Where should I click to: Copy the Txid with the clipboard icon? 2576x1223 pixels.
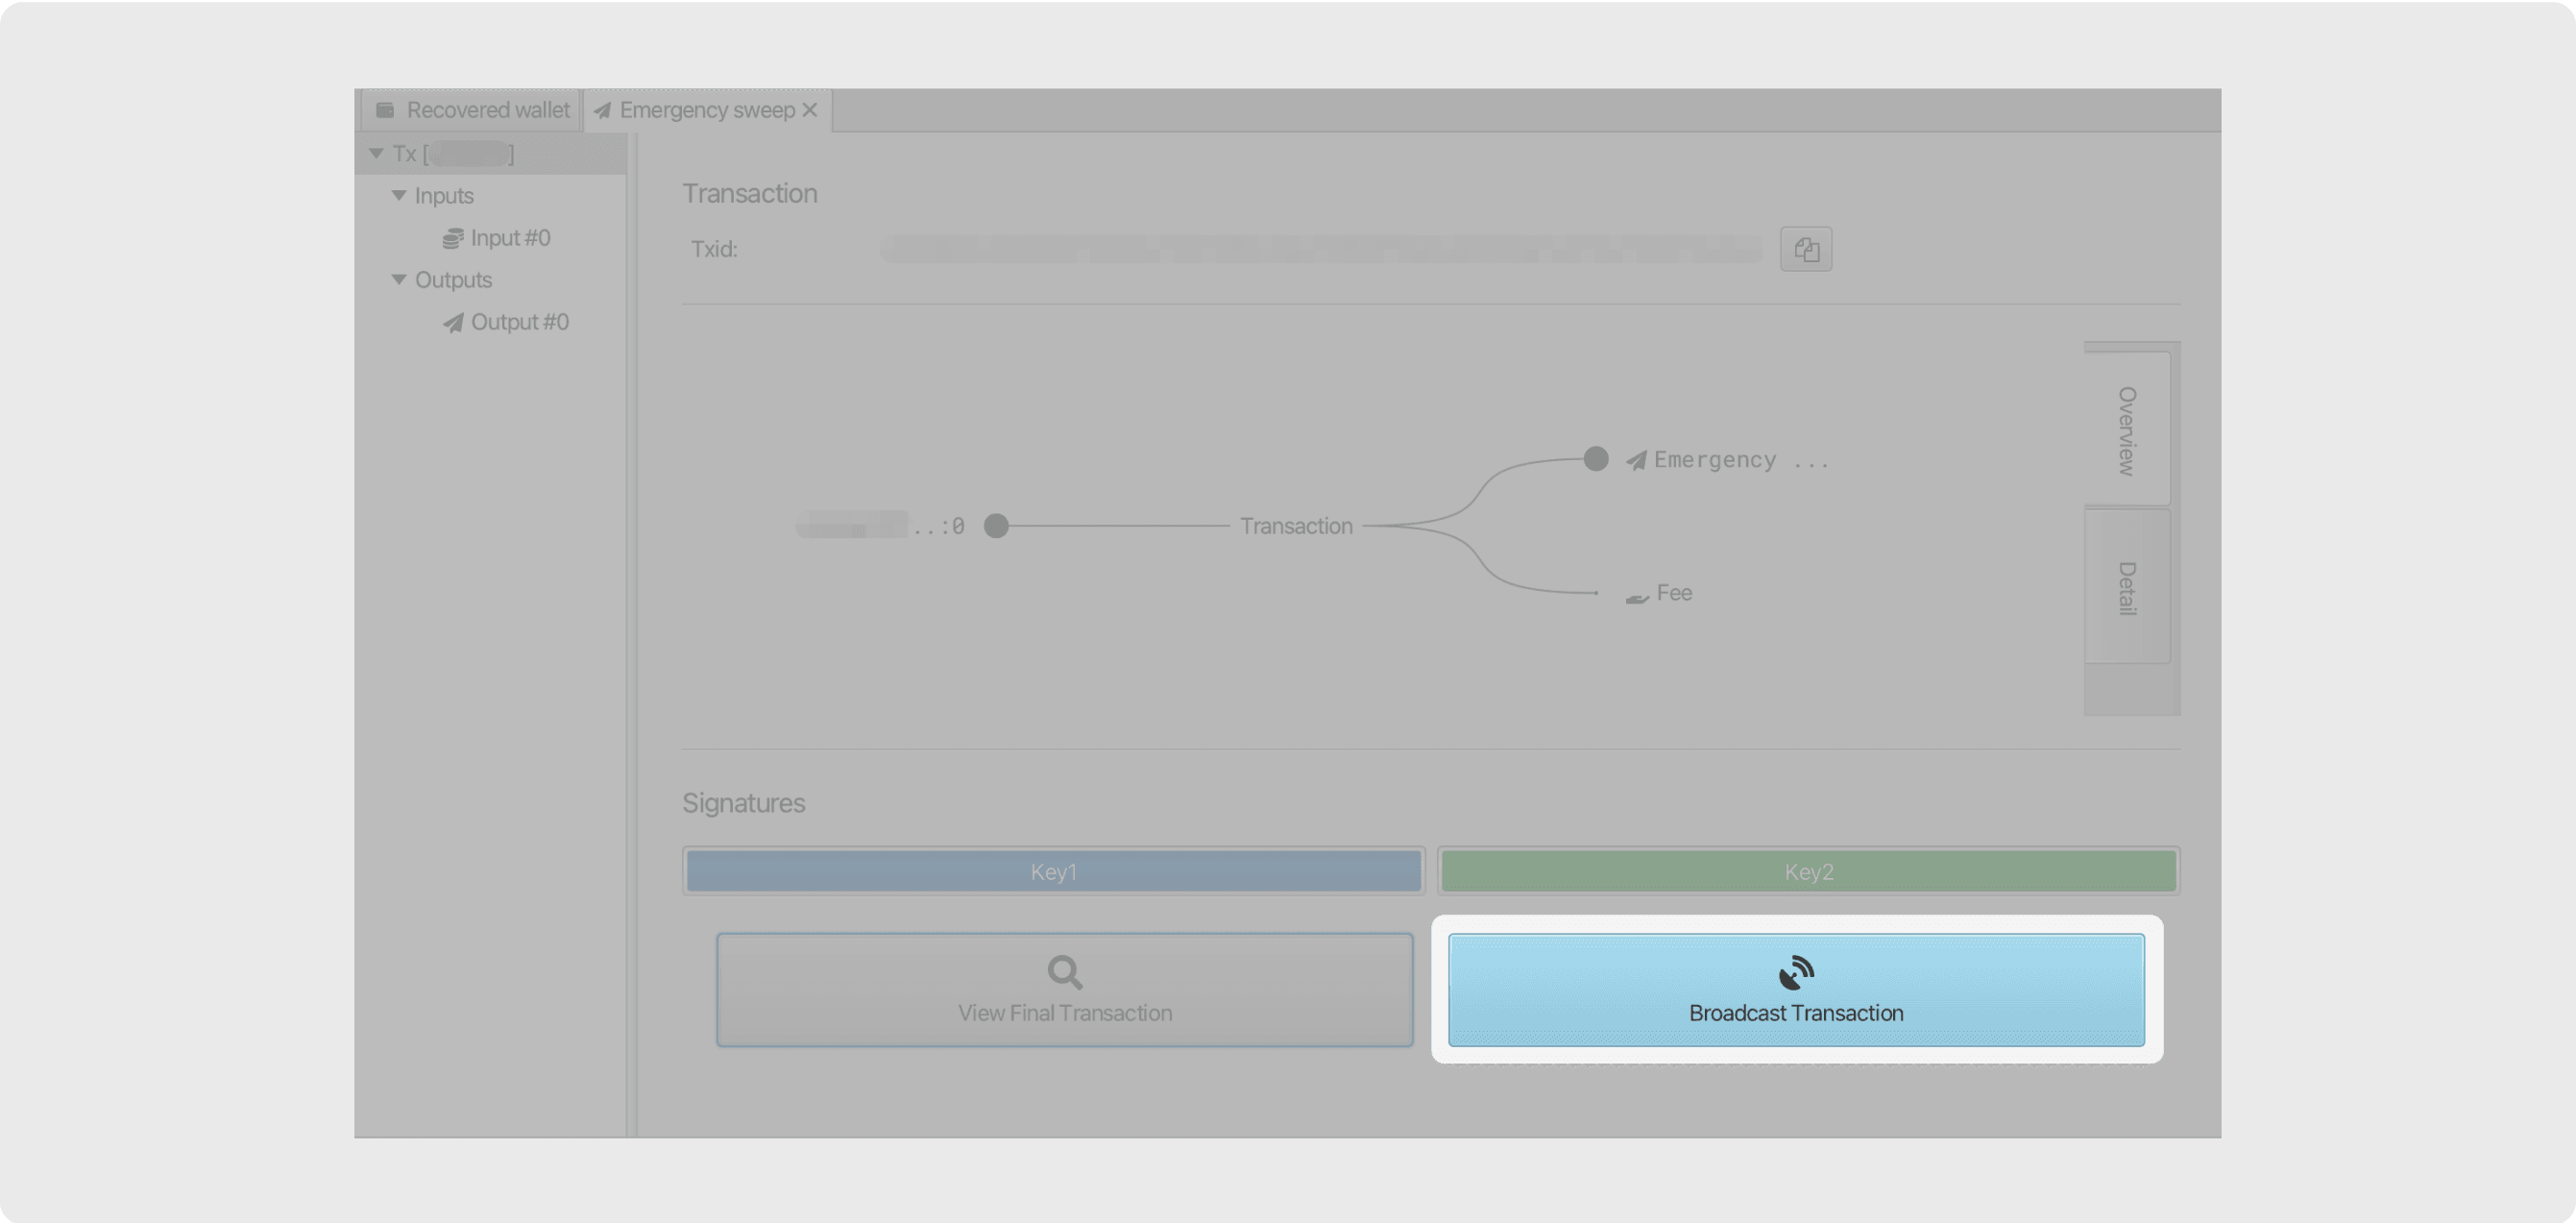1806,249
